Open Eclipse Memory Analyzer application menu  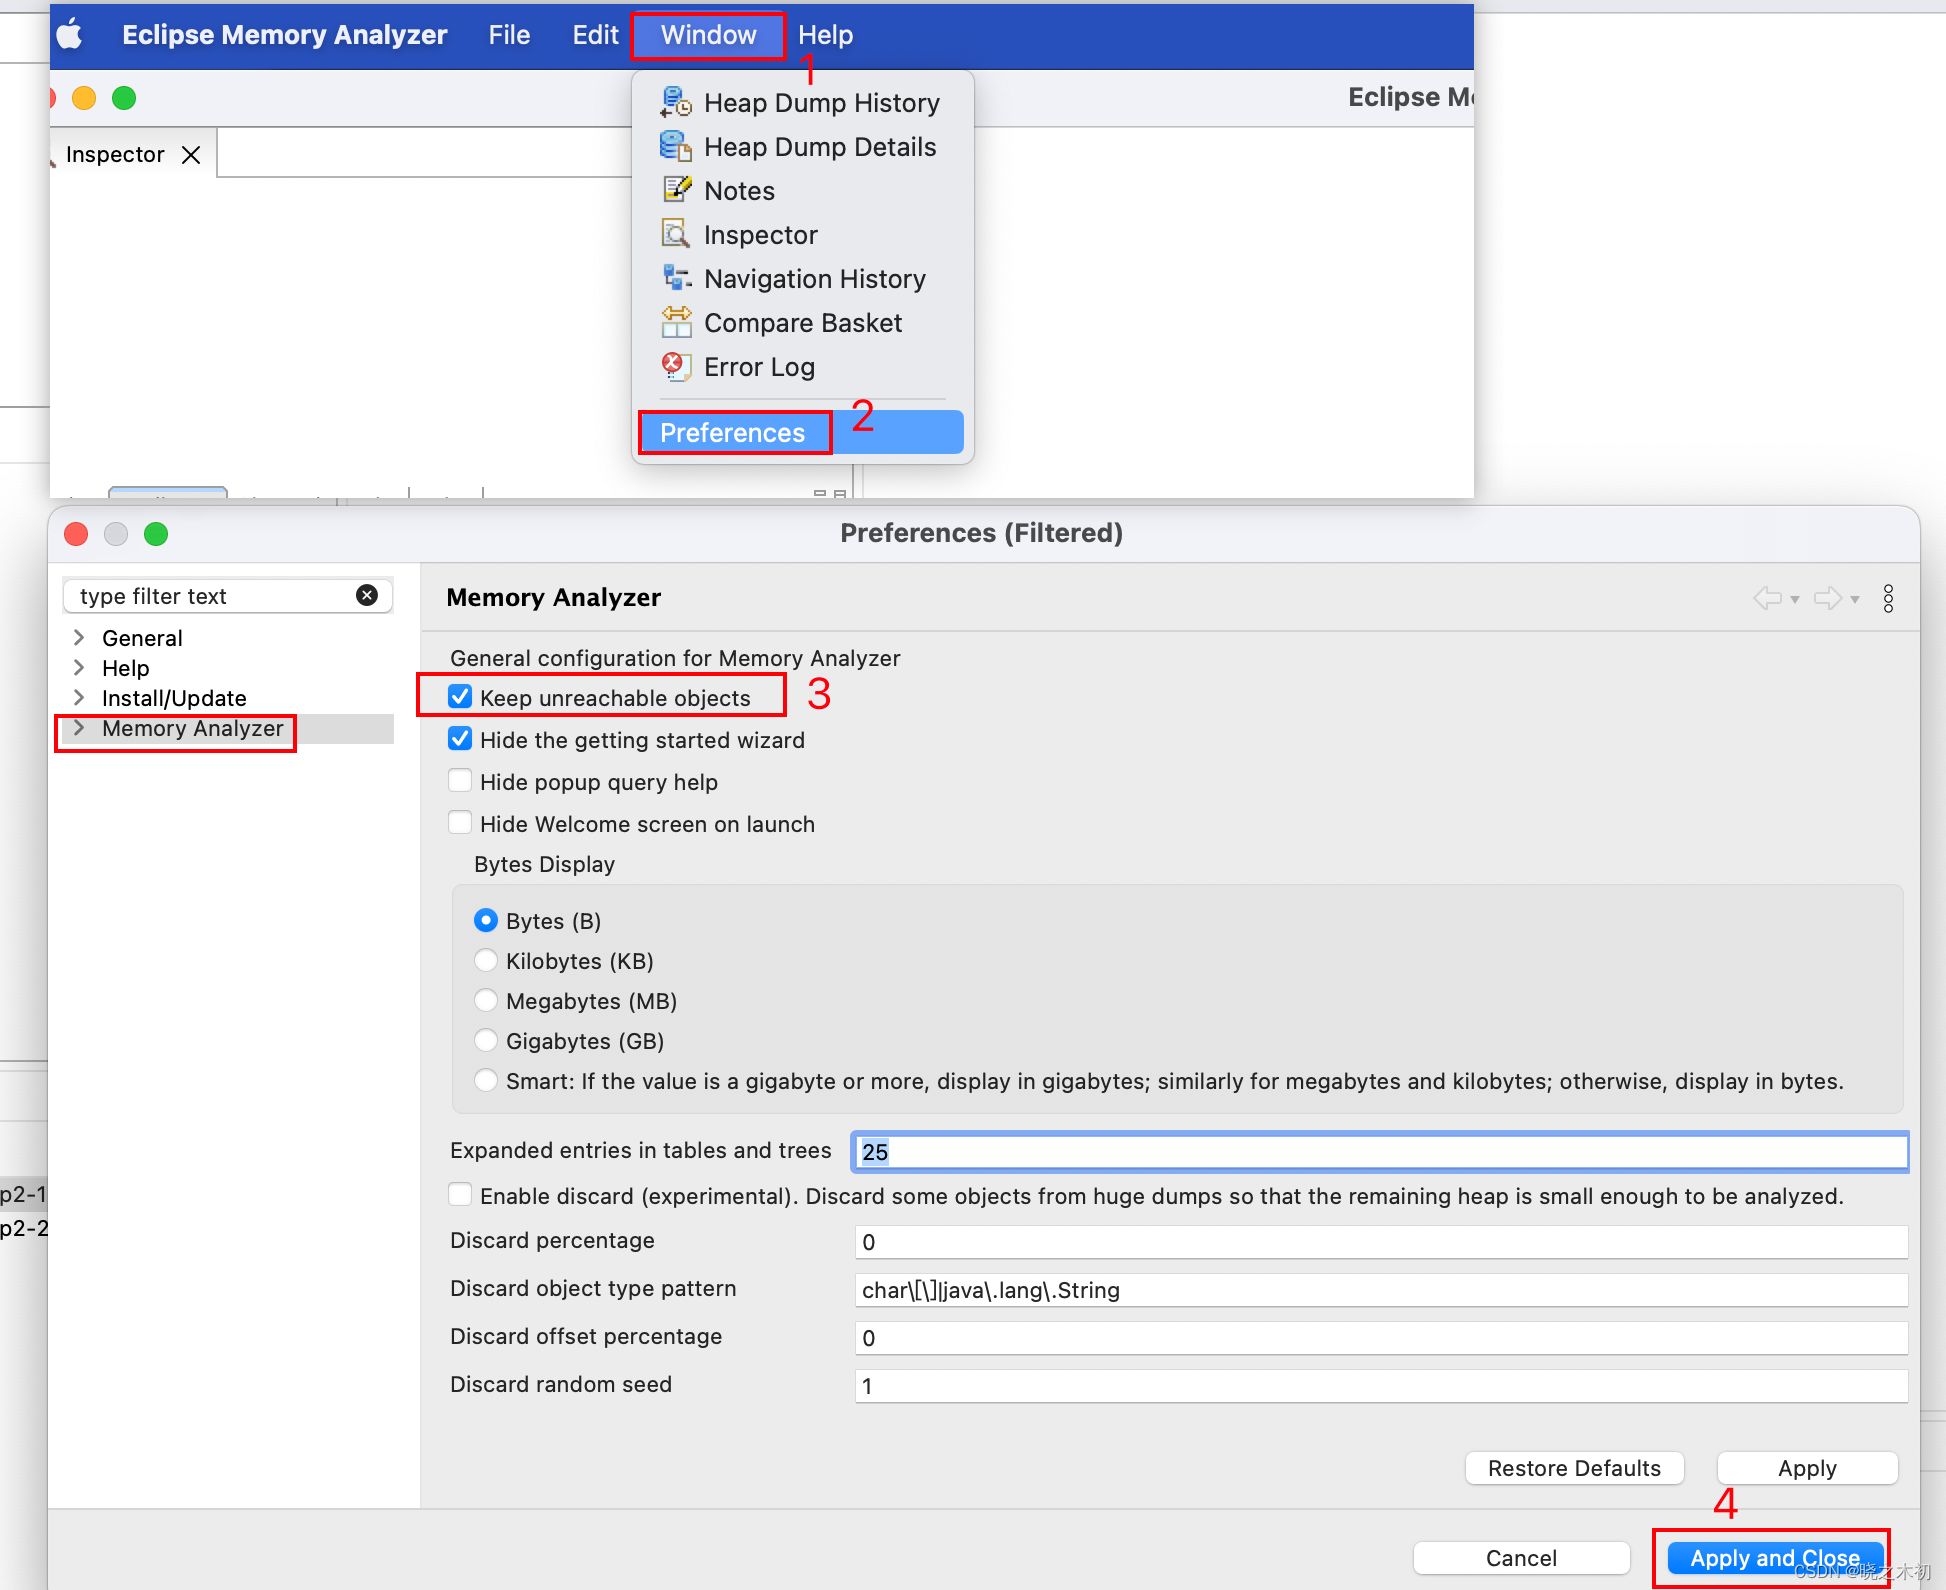[284, 35]
